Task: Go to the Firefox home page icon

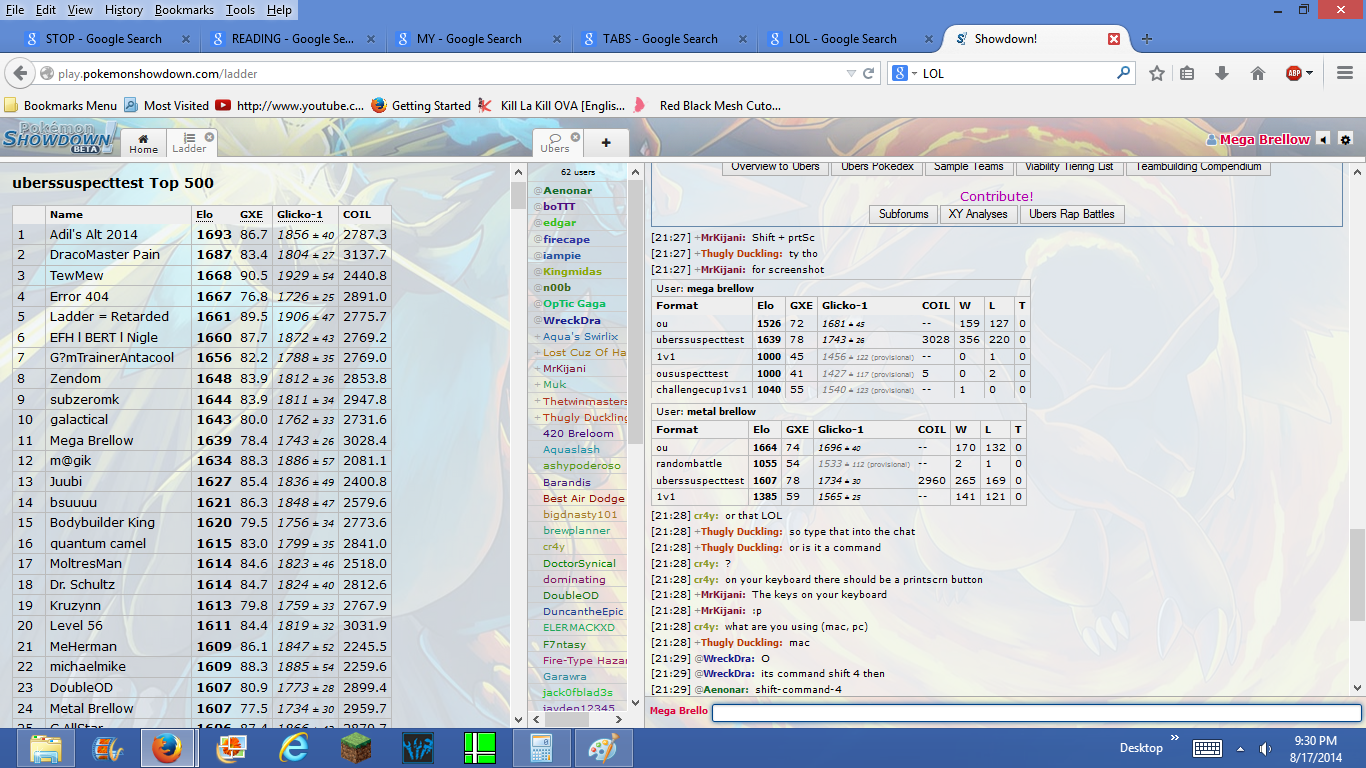Action: pos(1257,73)
